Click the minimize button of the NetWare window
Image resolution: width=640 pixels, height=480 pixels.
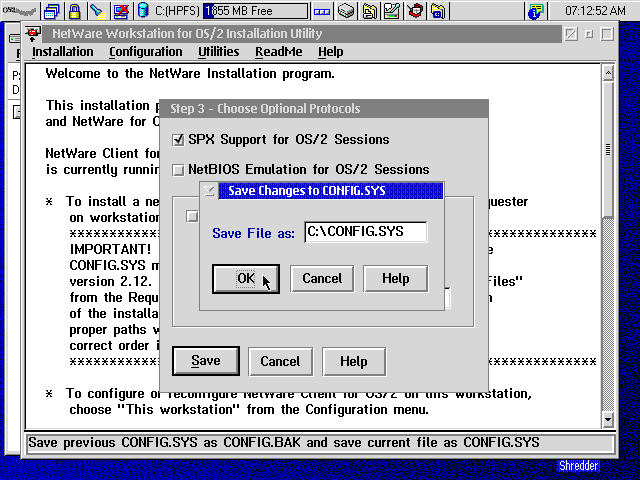pos(589,34)
